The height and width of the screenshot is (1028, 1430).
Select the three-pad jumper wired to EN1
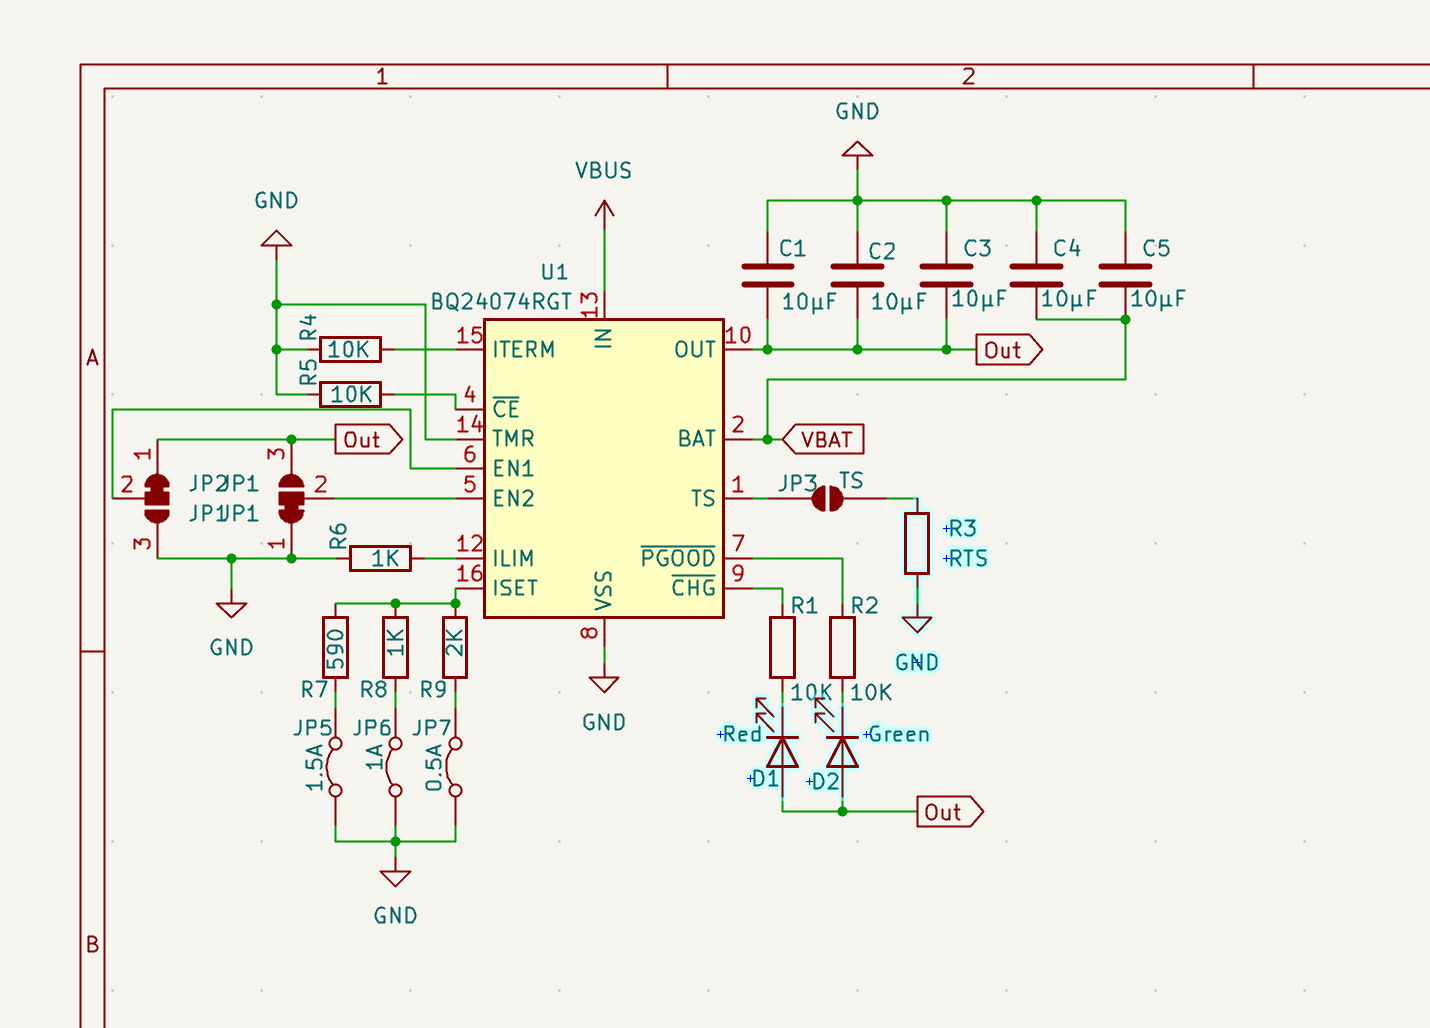click(157, 498)
